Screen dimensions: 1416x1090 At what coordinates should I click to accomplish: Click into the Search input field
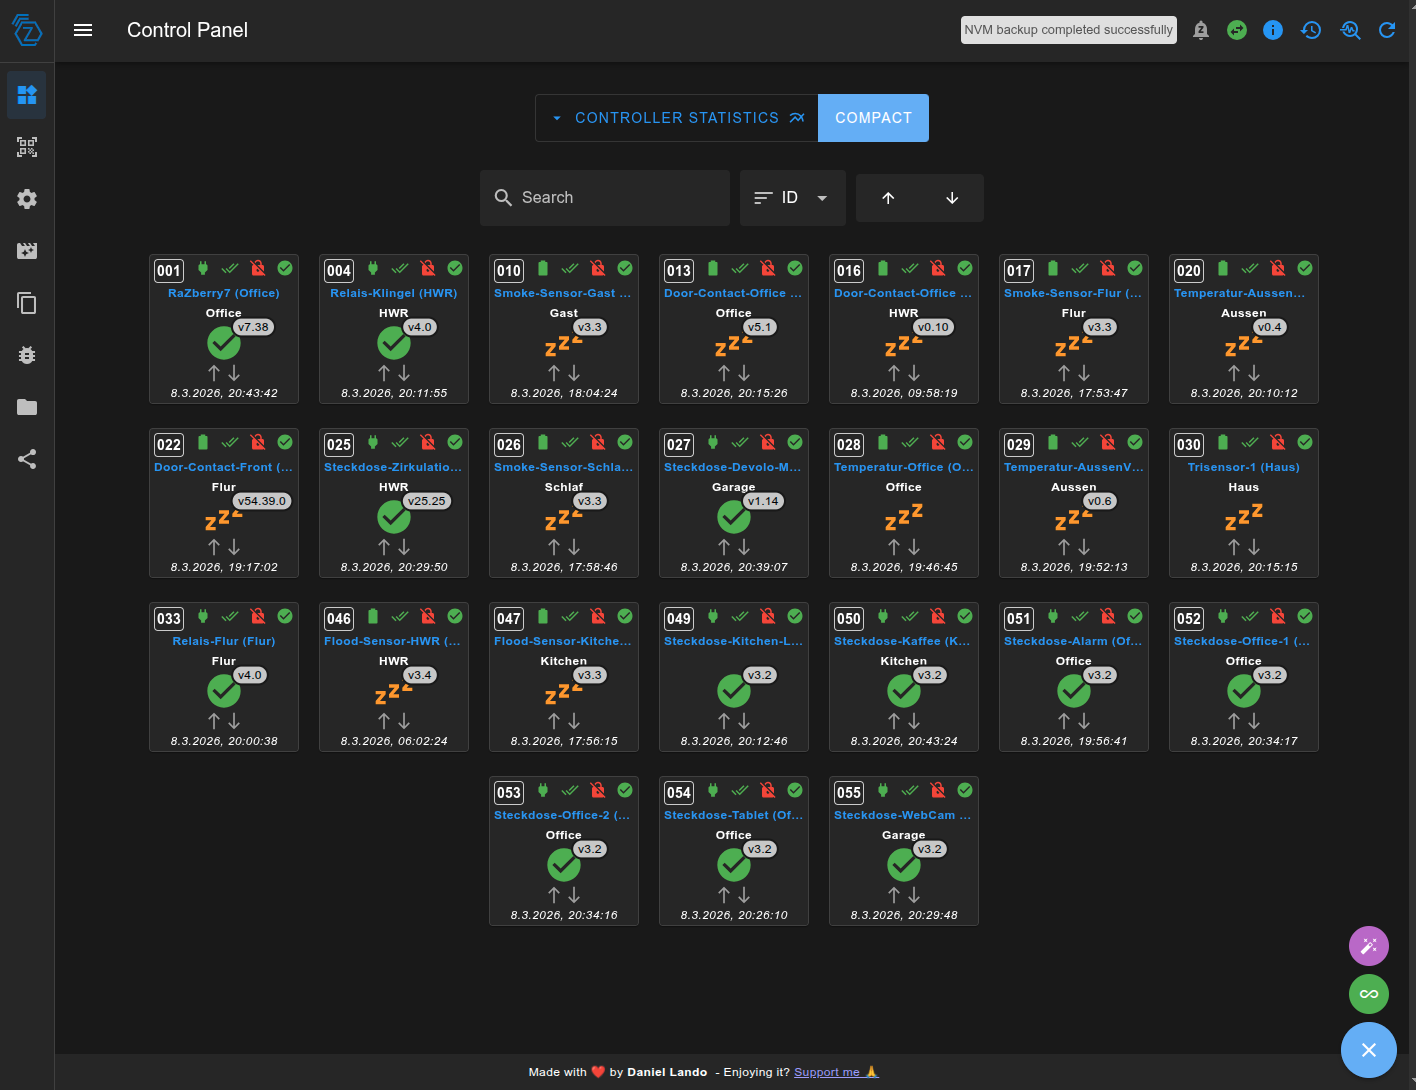[604, 197]
